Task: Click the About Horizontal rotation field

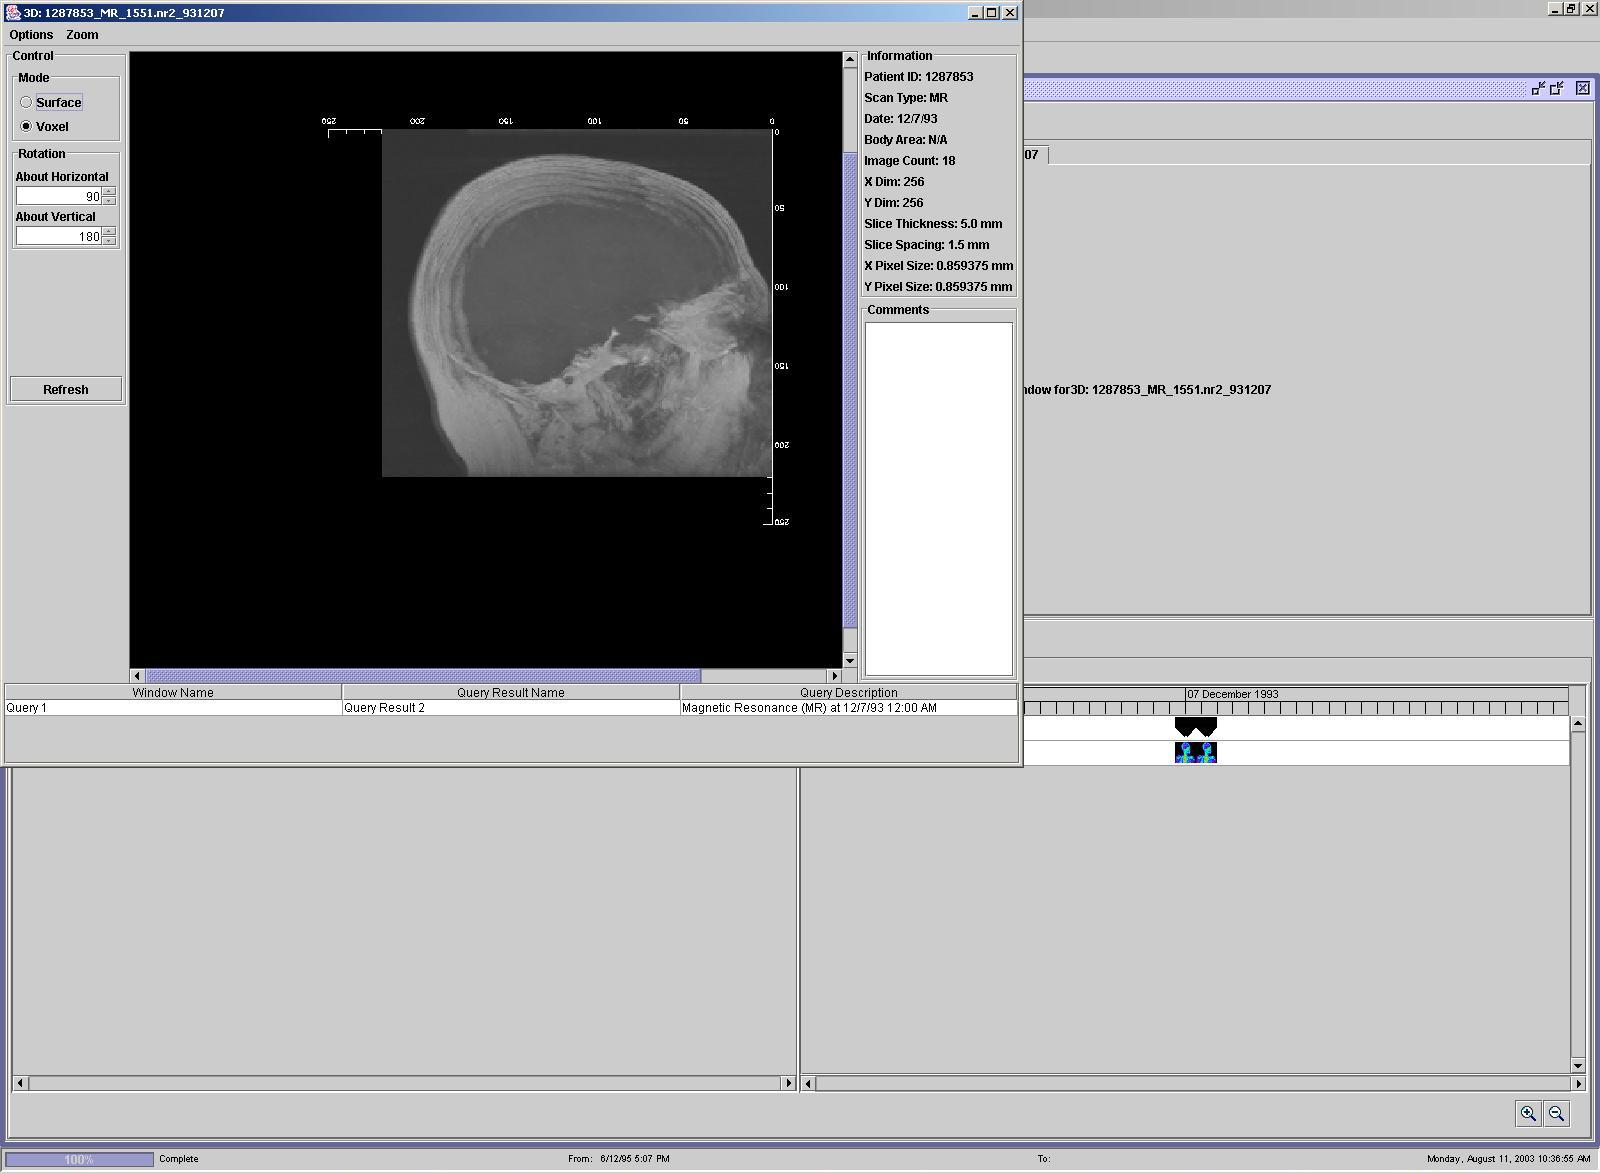Action: click(x=59, y=196)
